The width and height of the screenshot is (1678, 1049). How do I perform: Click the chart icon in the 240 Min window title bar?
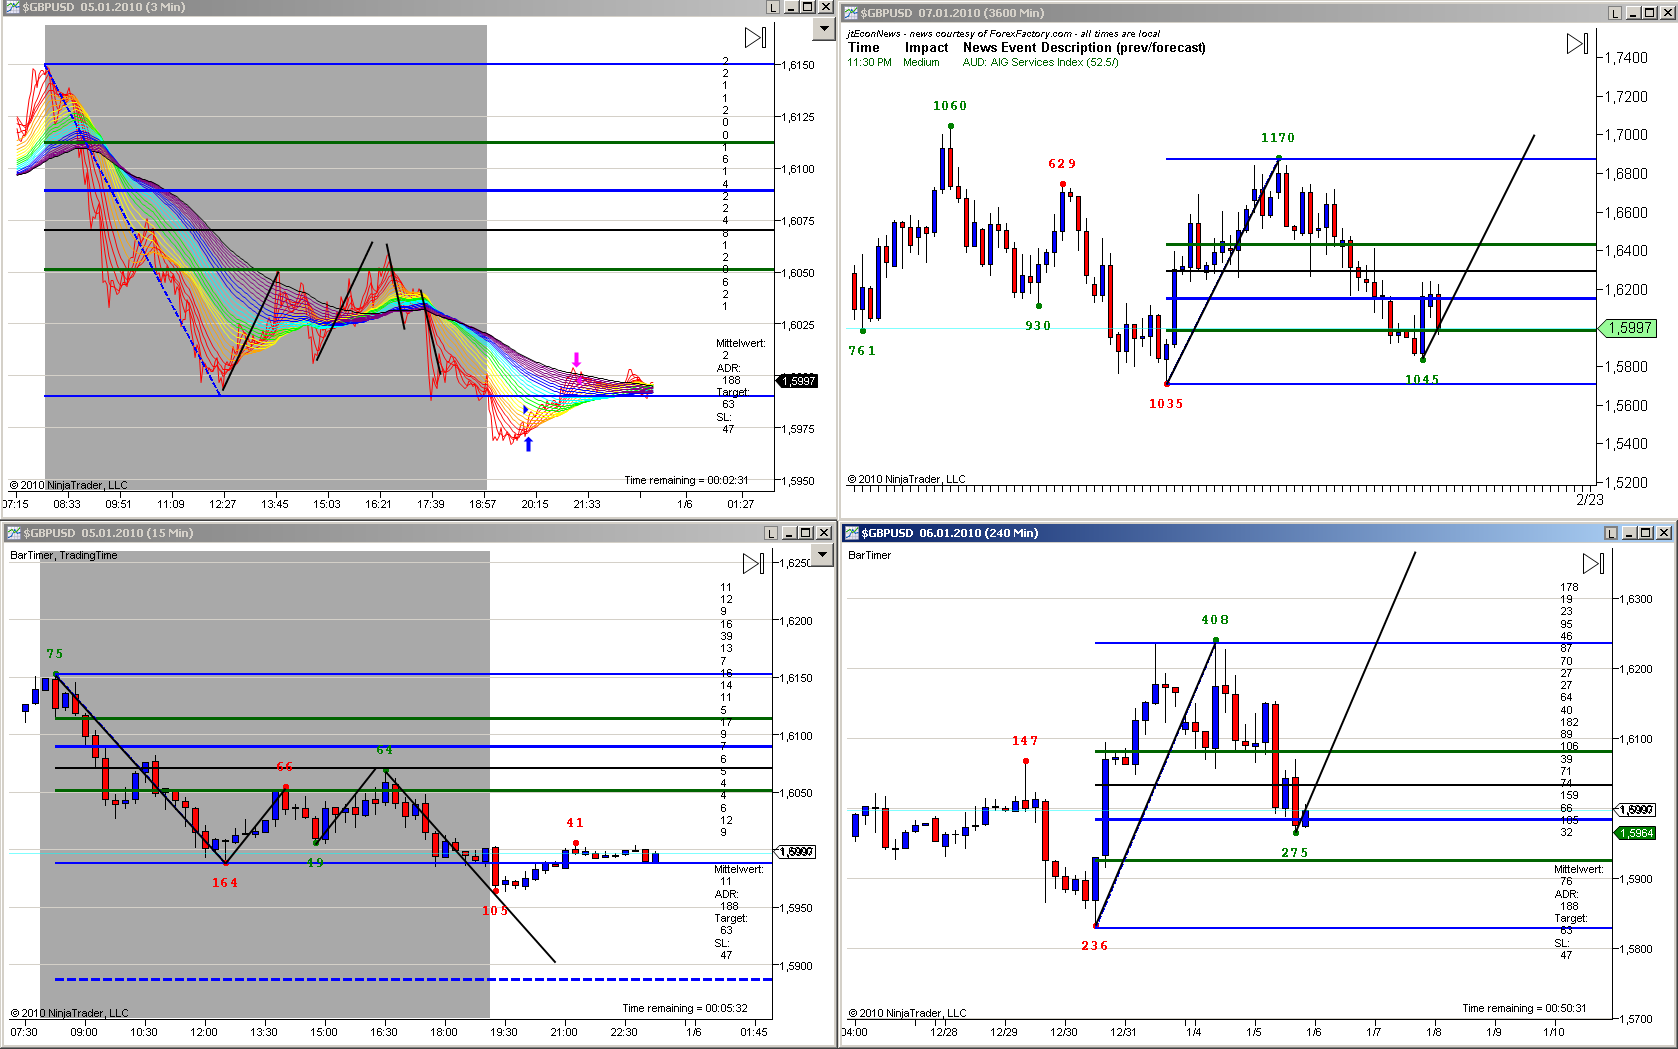pyautogui.click(x=851, y=533)
